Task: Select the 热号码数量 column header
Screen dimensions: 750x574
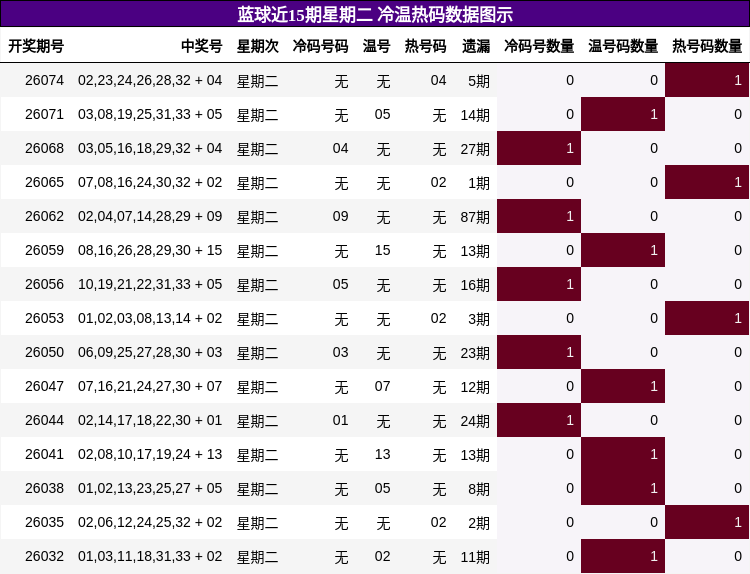Action: pos(707,46)
